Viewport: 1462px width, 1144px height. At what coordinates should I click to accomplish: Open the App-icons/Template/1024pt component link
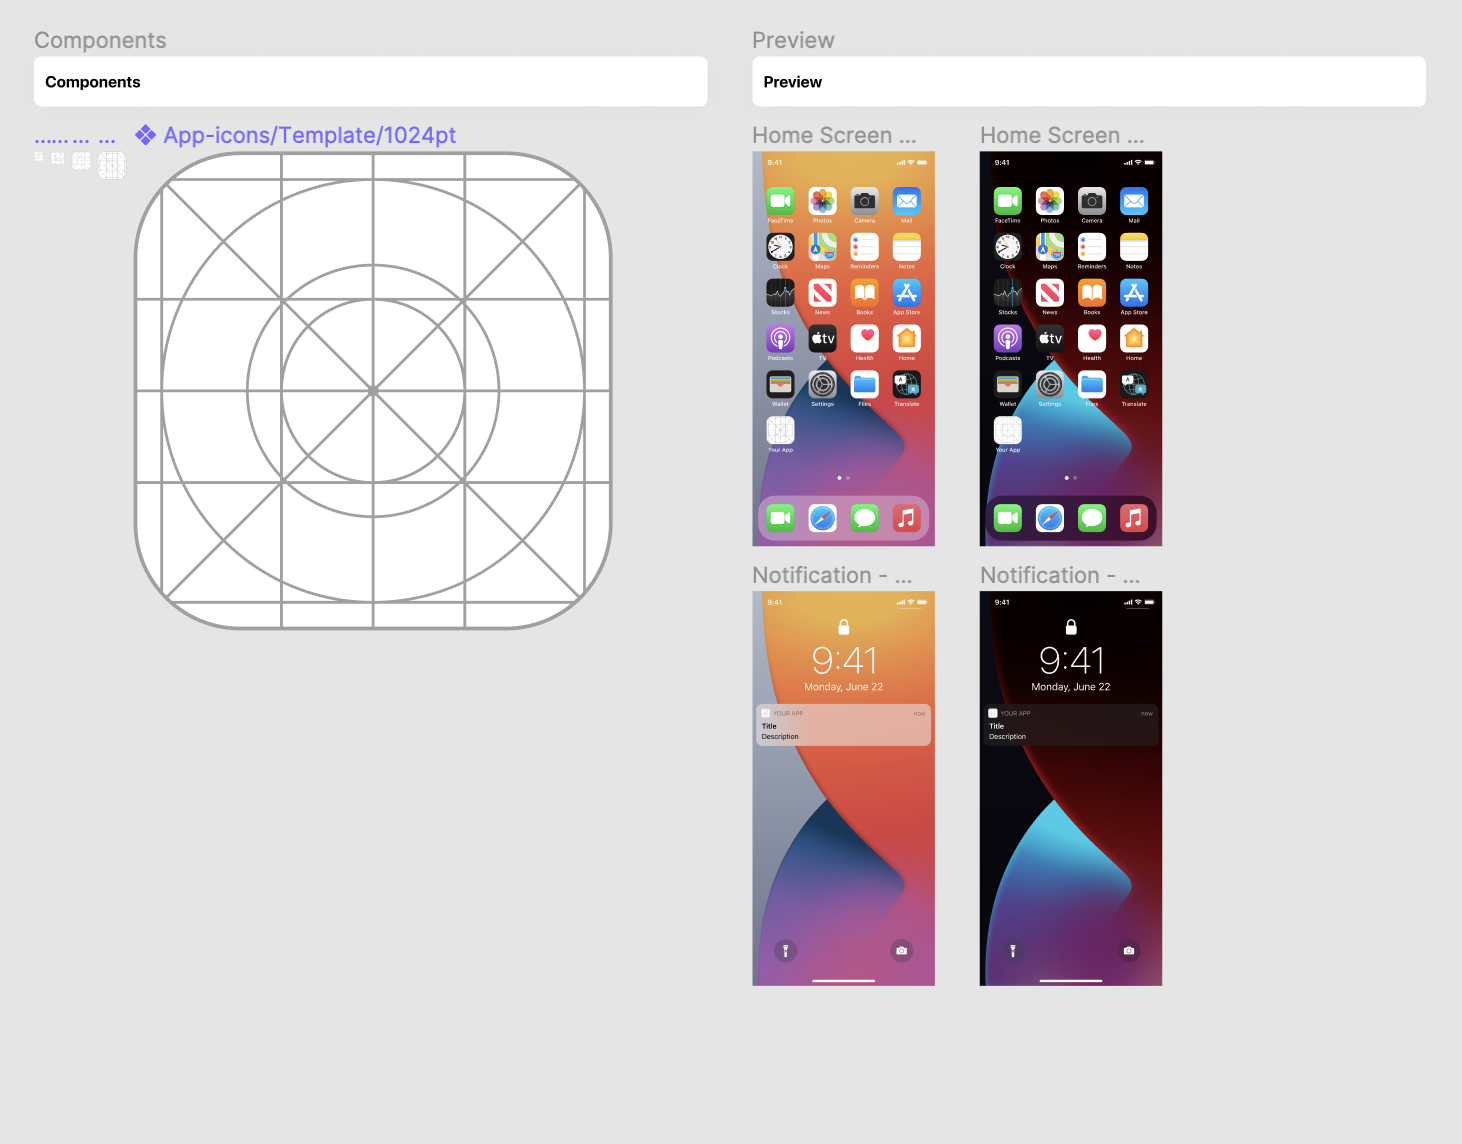point(310,135)
